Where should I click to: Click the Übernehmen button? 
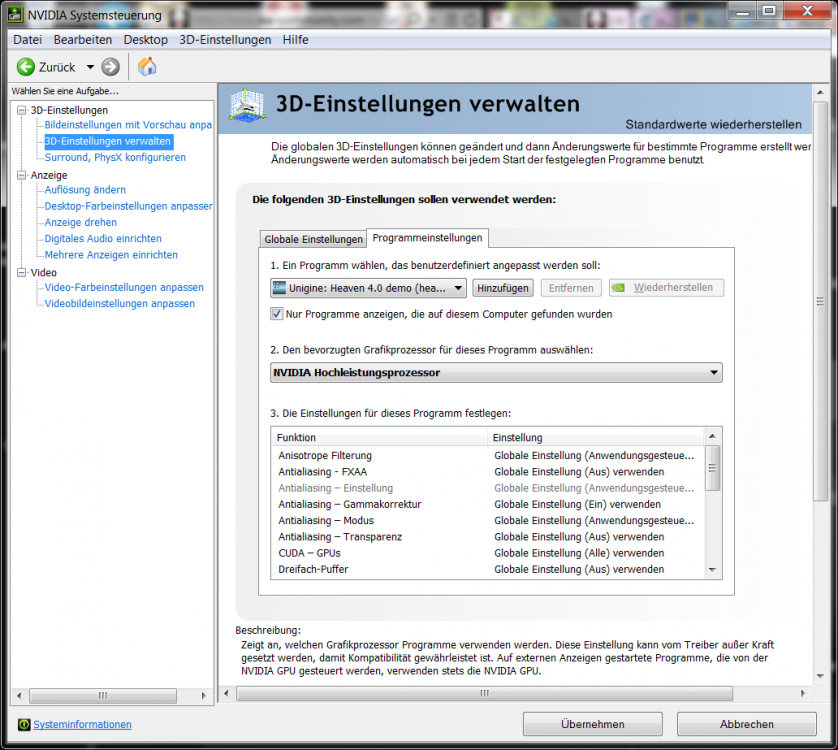coord(592,724)
